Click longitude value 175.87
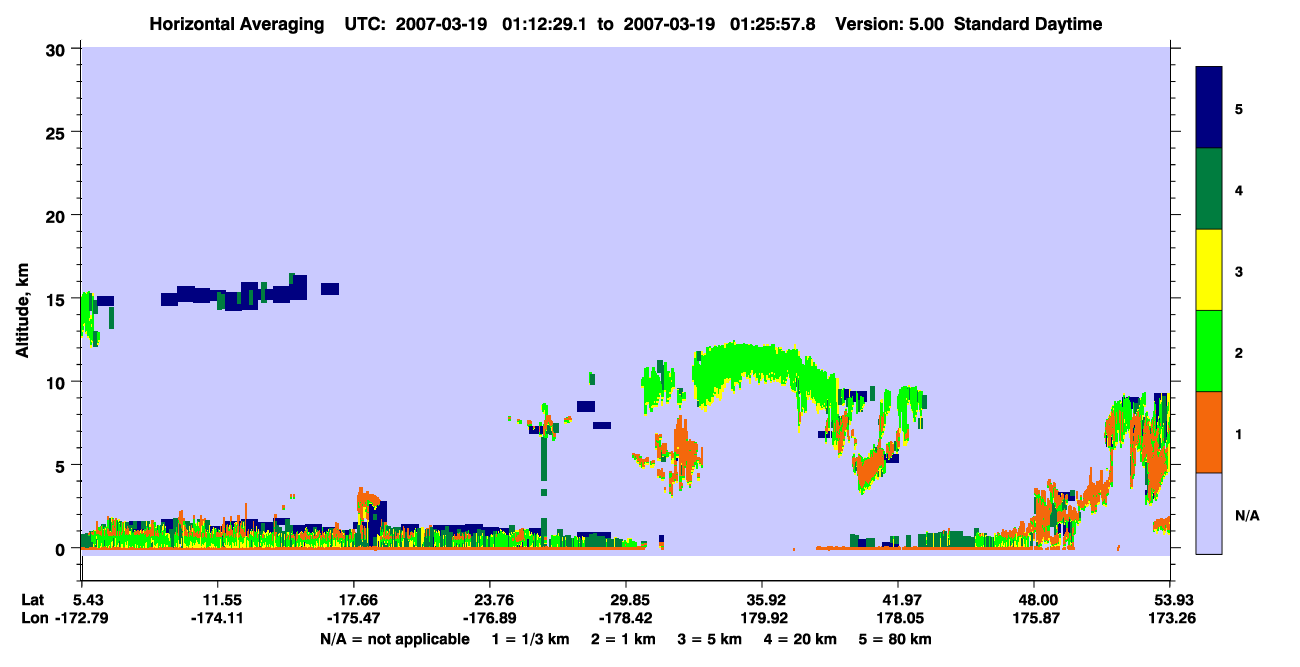This screenshot has width=1300, height=667. [x=1034, y=618]
